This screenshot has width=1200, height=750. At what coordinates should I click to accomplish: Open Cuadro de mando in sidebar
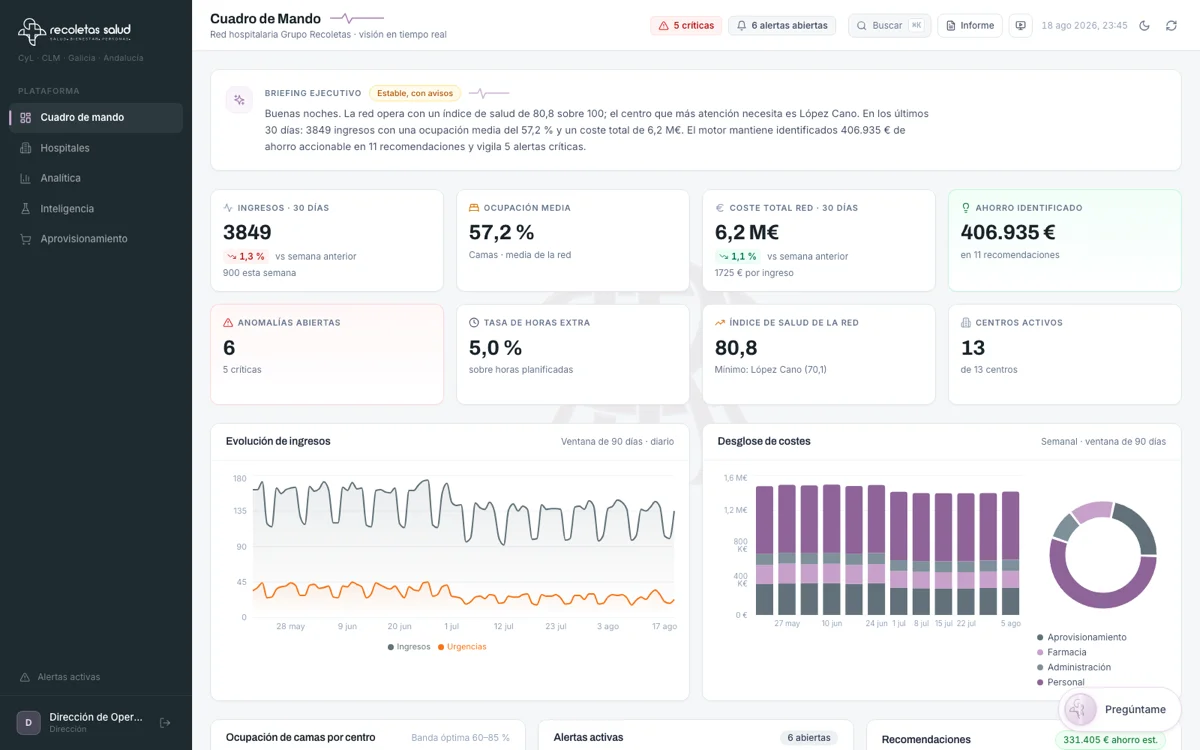[96, 118]
